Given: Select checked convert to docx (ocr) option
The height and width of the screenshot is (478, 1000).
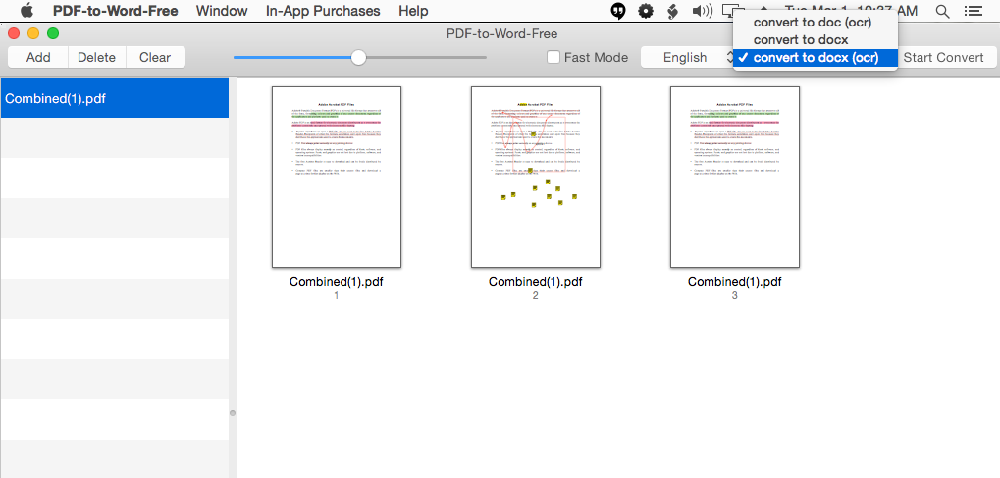Looking at the screenshot, I should (815, 57).
